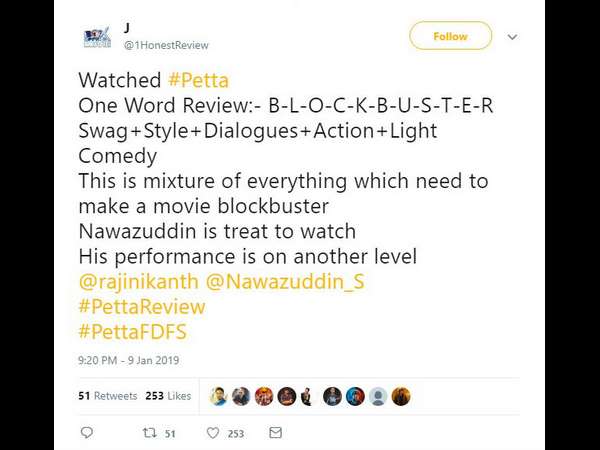Open the #PettaReview hashtag
This screenshot has height=450, width=600.
click(x=142, y=307)
